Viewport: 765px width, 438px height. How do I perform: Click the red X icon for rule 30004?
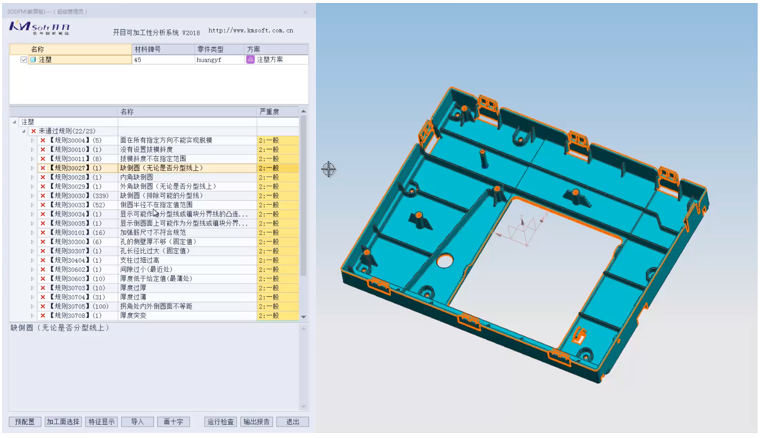pyautogui.click(x=43, y=141)
